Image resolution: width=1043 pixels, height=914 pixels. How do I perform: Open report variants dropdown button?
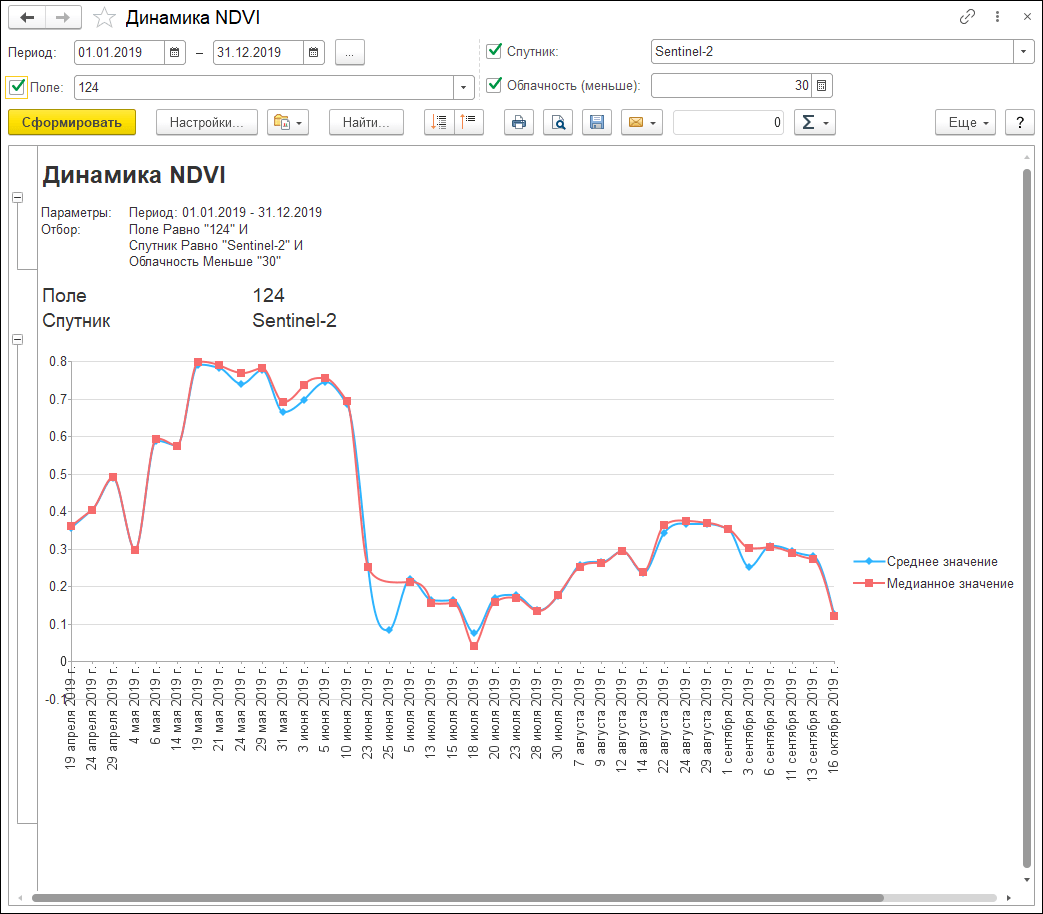tap(288, 122)
